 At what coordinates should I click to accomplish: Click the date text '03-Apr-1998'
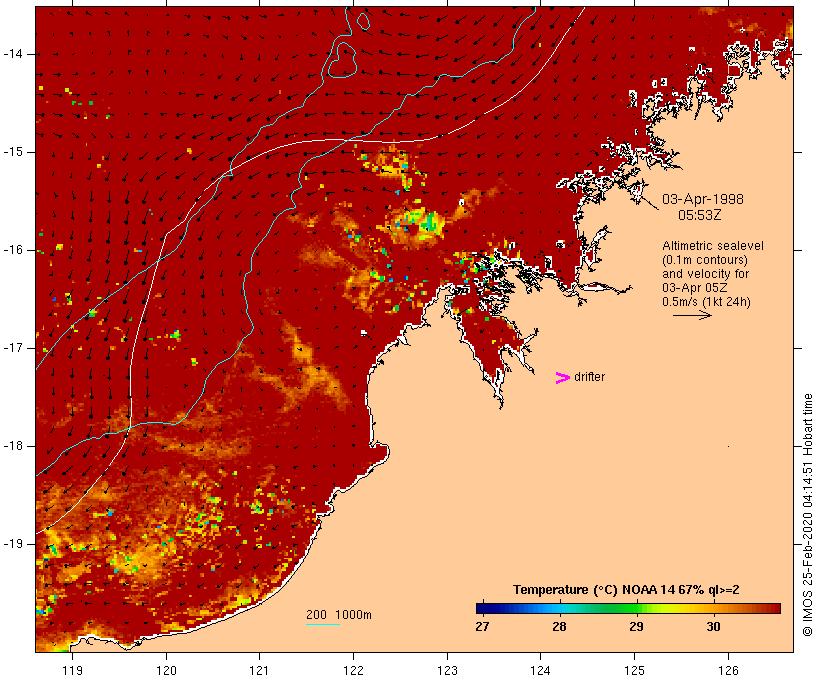point(702,199)
